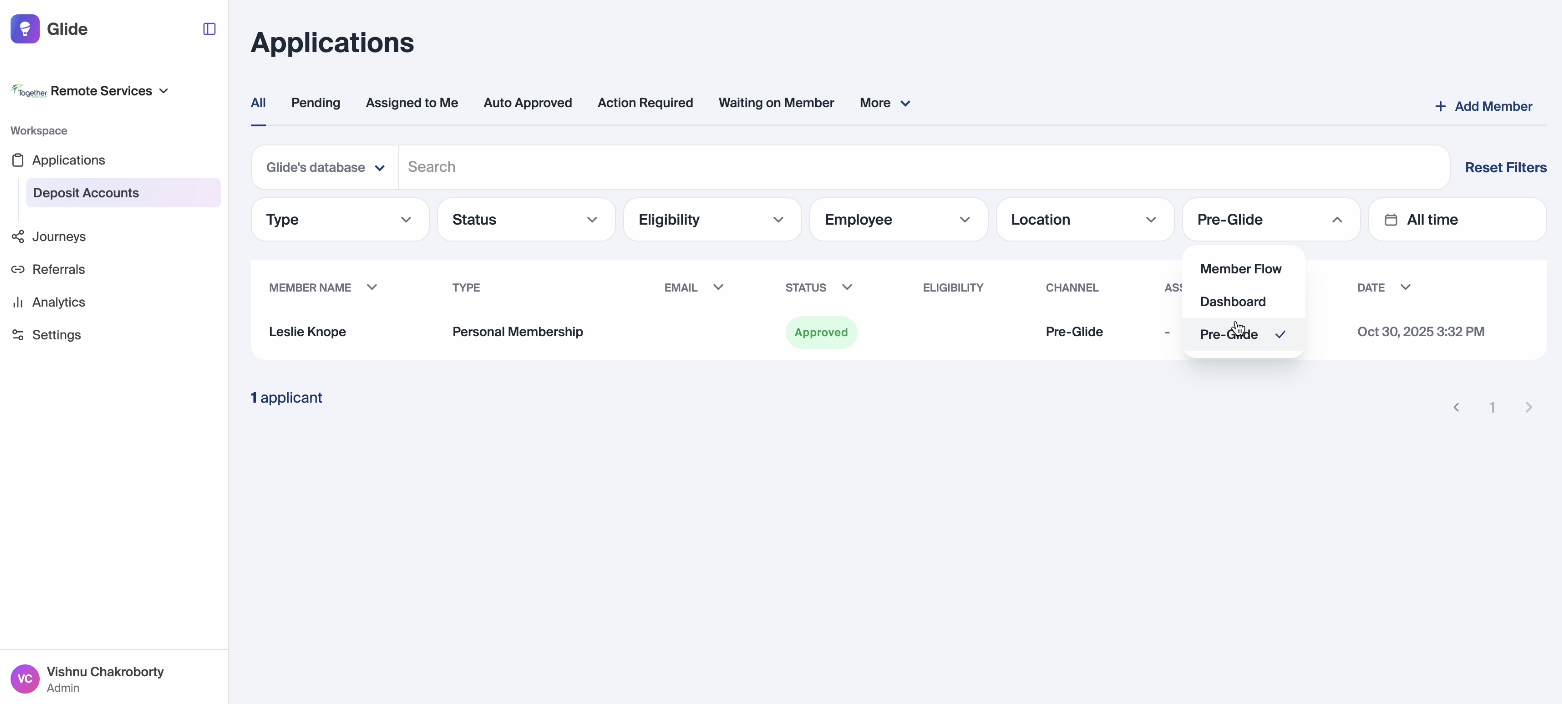Open Settings from the sidebar

click(56, 335)
